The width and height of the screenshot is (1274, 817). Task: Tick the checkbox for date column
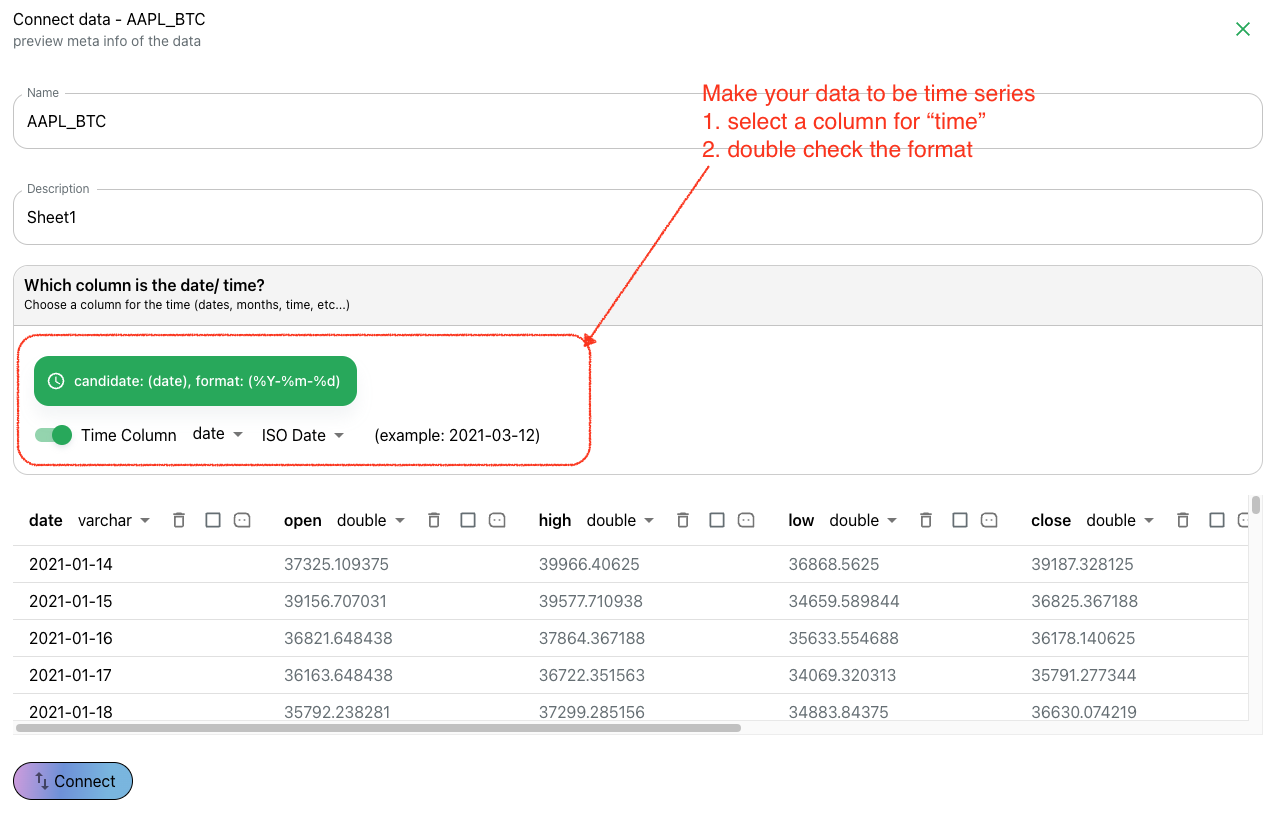212,520
